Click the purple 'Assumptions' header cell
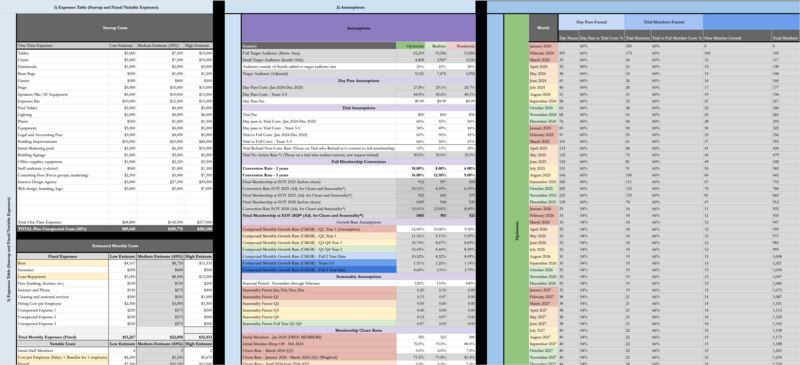Viewport: 800px width, 365px height. [358, 28]
